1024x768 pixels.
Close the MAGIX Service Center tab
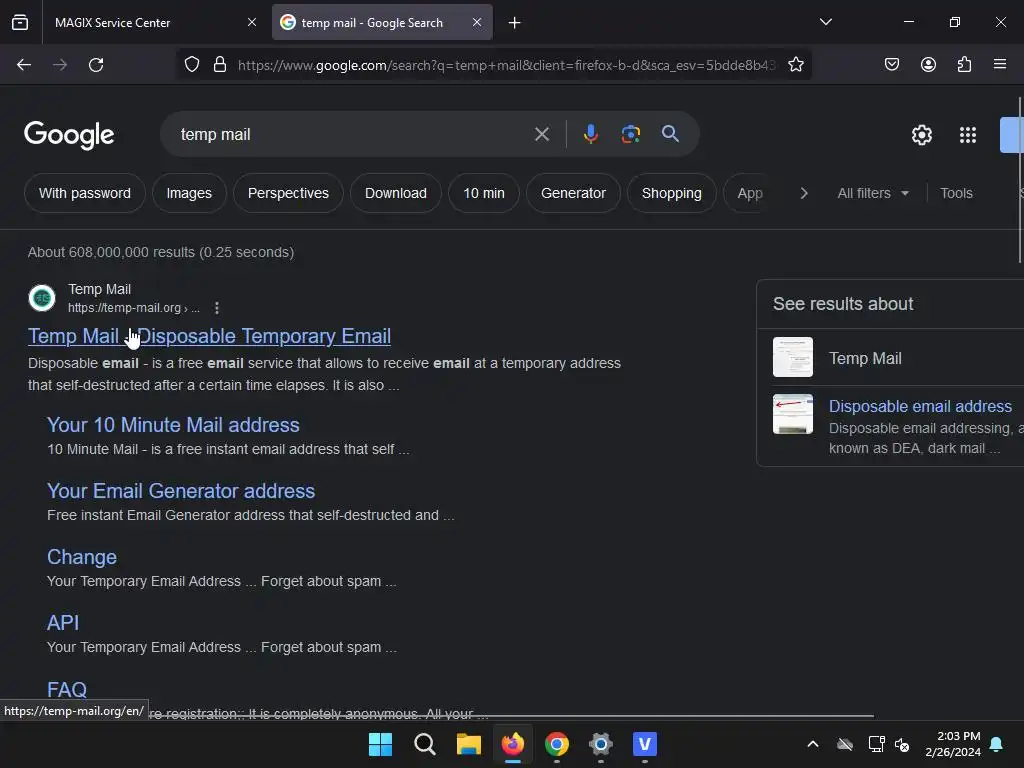pyautogui.click(x=252, y=22)
